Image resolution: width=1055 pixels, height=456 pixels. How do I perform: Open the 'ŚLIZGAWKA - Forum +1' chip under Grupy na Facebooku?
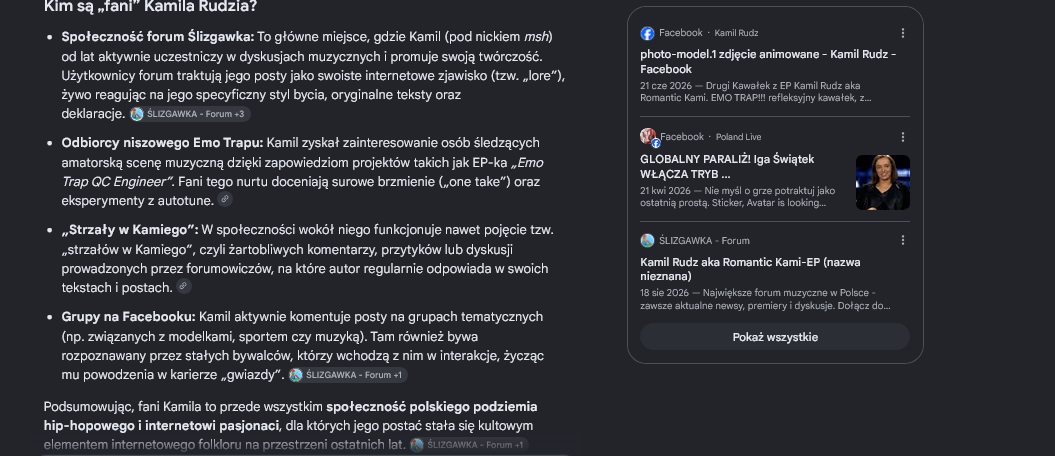[x=348, y=375]
